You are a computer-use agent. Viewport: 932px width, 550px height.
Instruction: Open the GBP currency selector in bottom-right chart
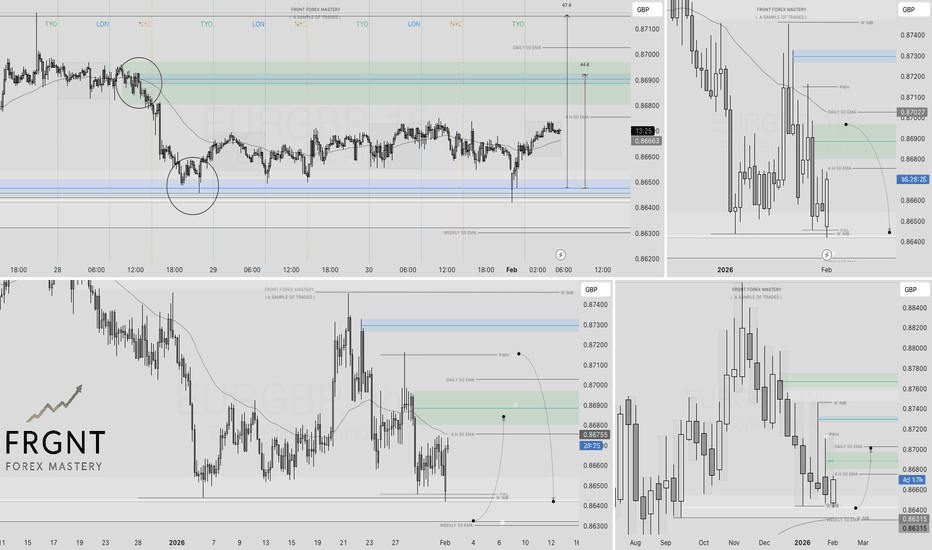click(909, 289)
